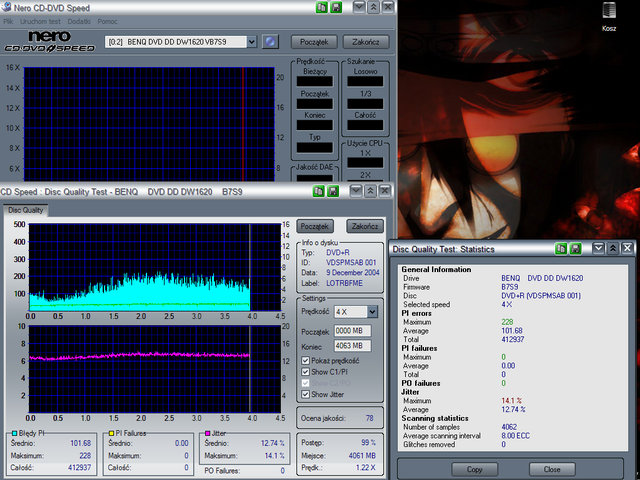The width and height of the screenshot is (640, 480).
Task: Open the Dodatki menu
Action: 79,22
